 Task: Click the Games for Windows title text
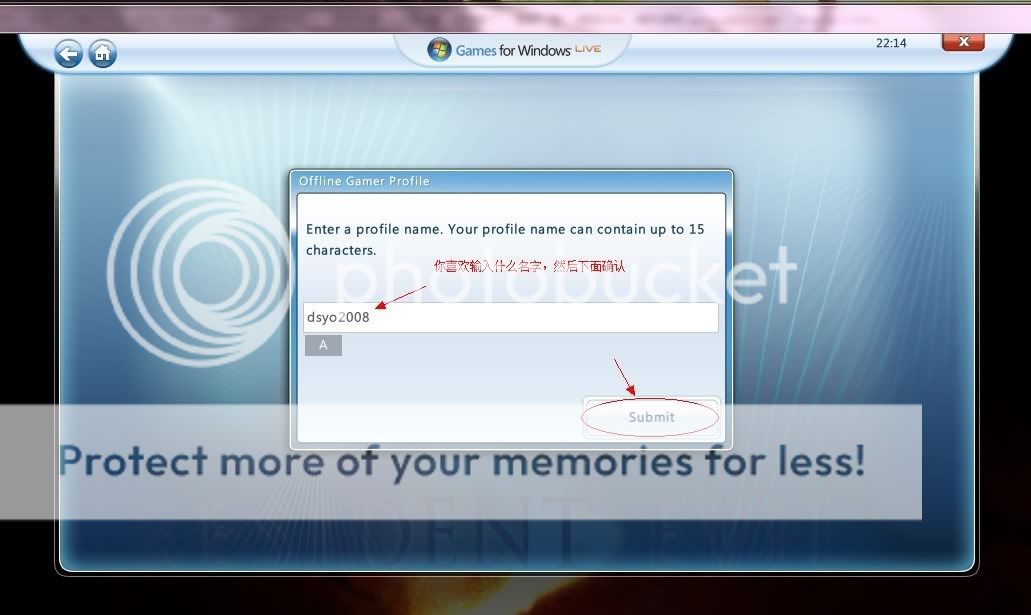click(x=513, y=50)
